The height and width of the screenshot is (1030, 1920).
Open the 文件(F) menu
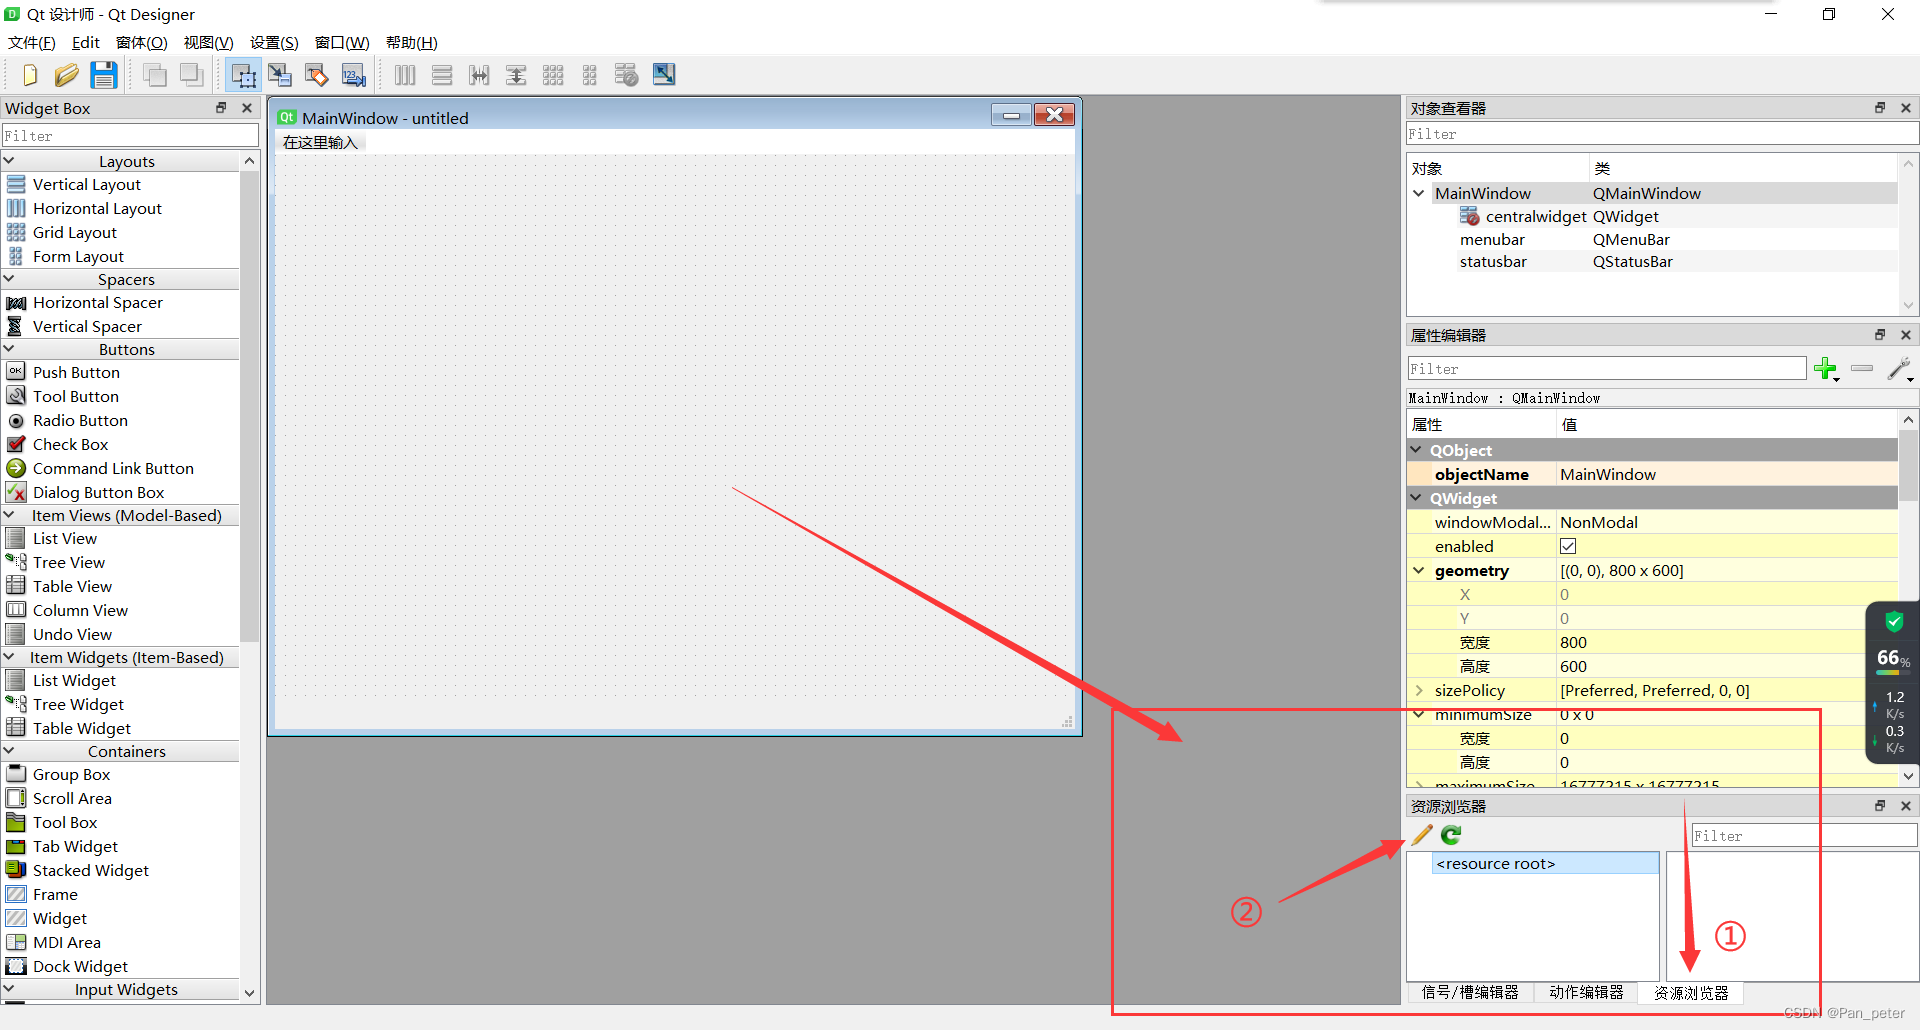coord(32,42)
